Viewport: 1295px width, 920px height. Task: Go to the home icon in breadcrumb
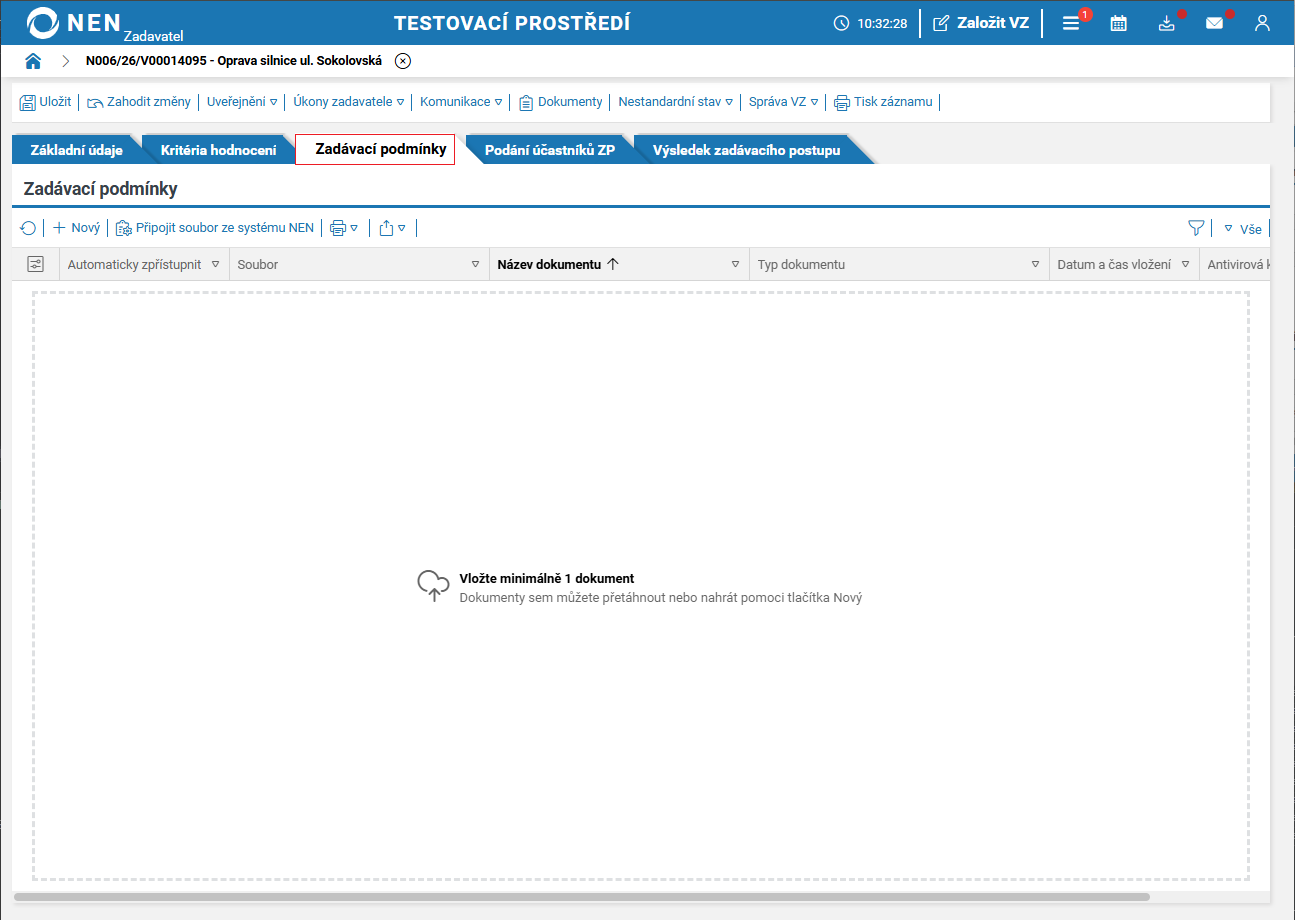coord(33,61)
